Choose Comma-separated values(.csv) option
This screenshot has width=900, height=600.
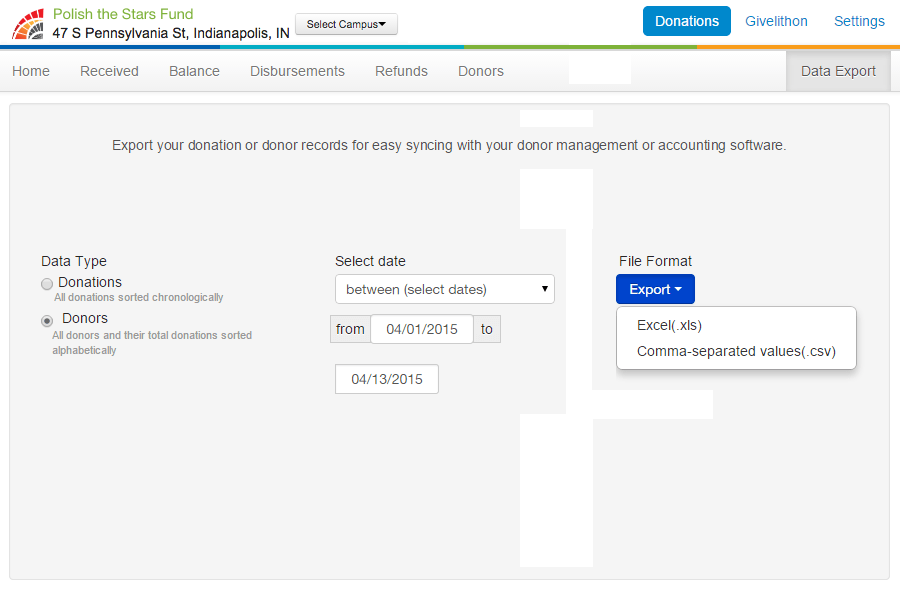tap(735, 351)
